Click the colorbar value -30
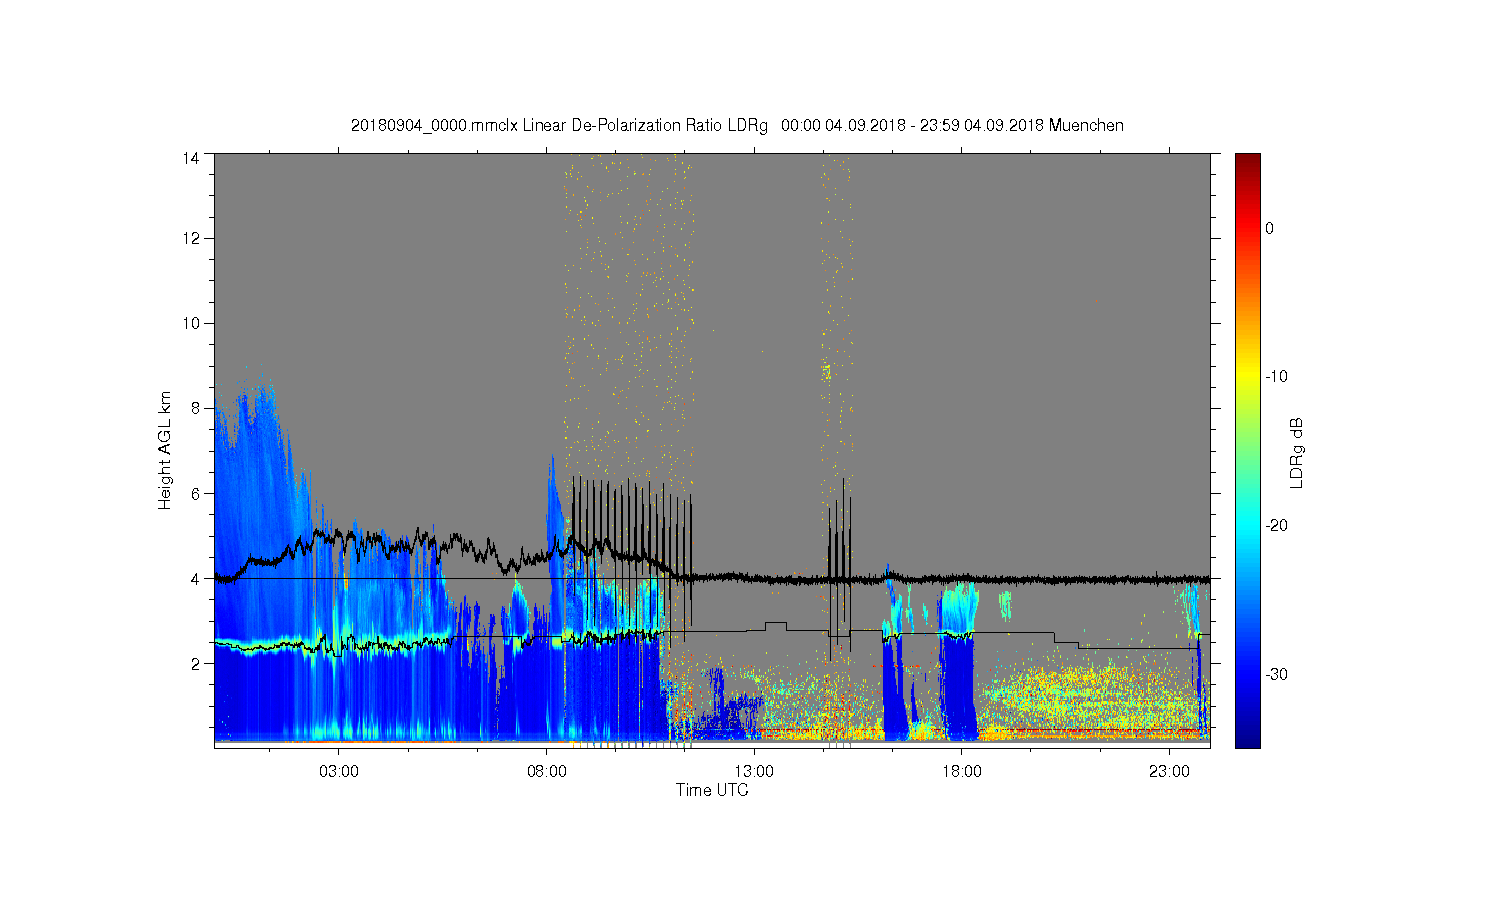The image size is (1500, 900). point(1276,675)
